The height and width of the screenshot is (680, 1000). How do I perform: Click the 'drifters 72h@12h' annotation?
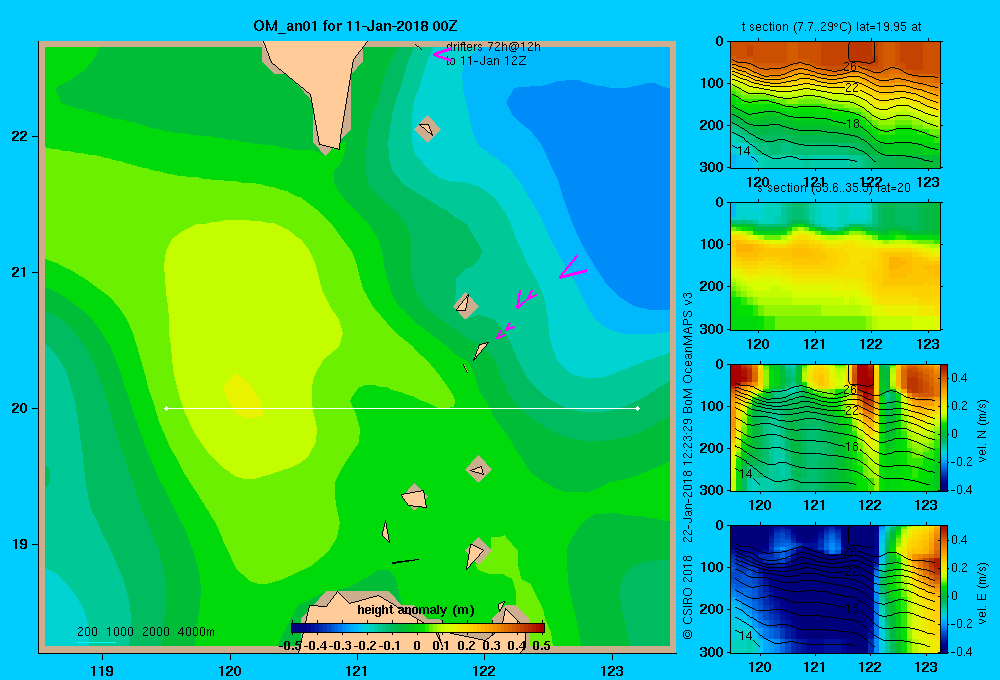coord(493,47)
